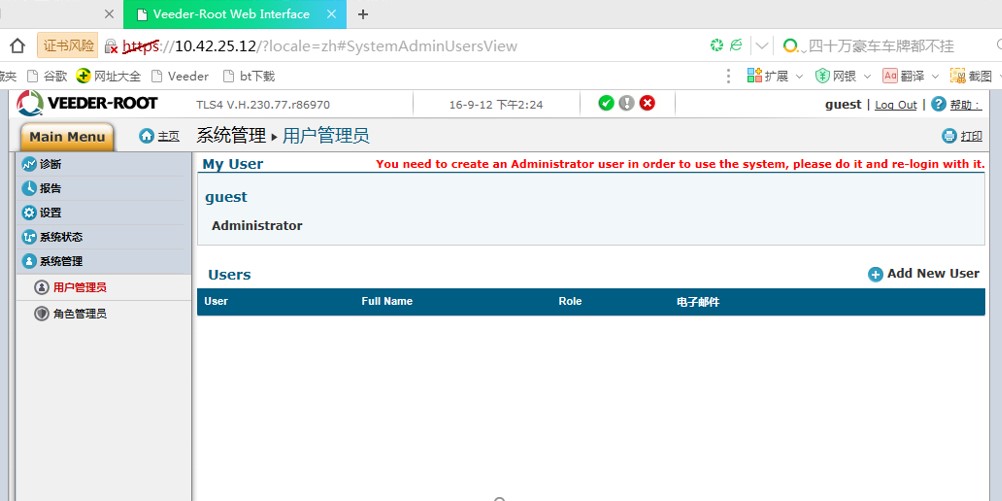
Task: Click the green checkmark status icon
Action: pyautogui.click(x=606, y=103)
